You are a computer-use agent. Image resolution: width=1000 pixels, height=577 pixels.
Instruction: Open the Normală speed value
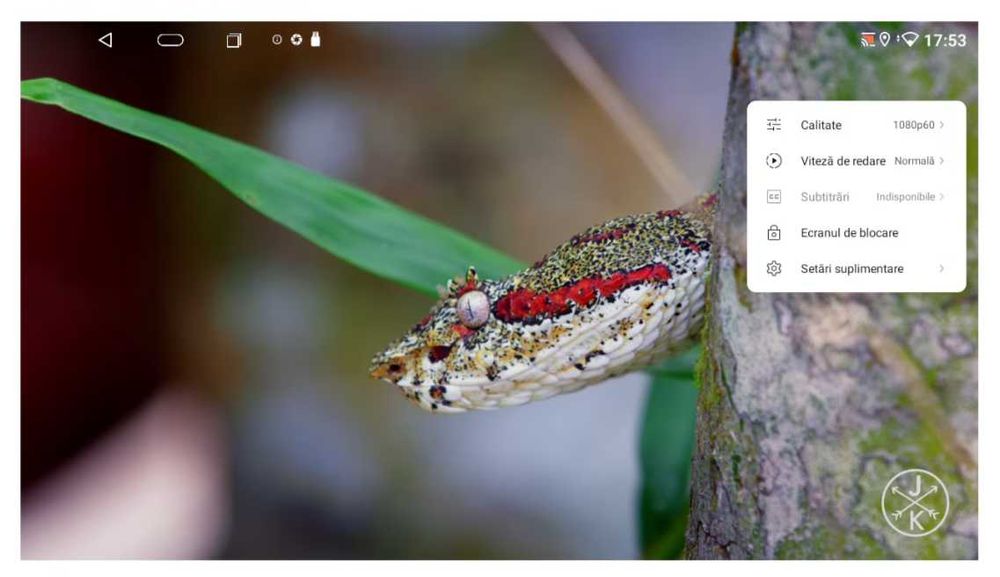click(x=914, y=161)
